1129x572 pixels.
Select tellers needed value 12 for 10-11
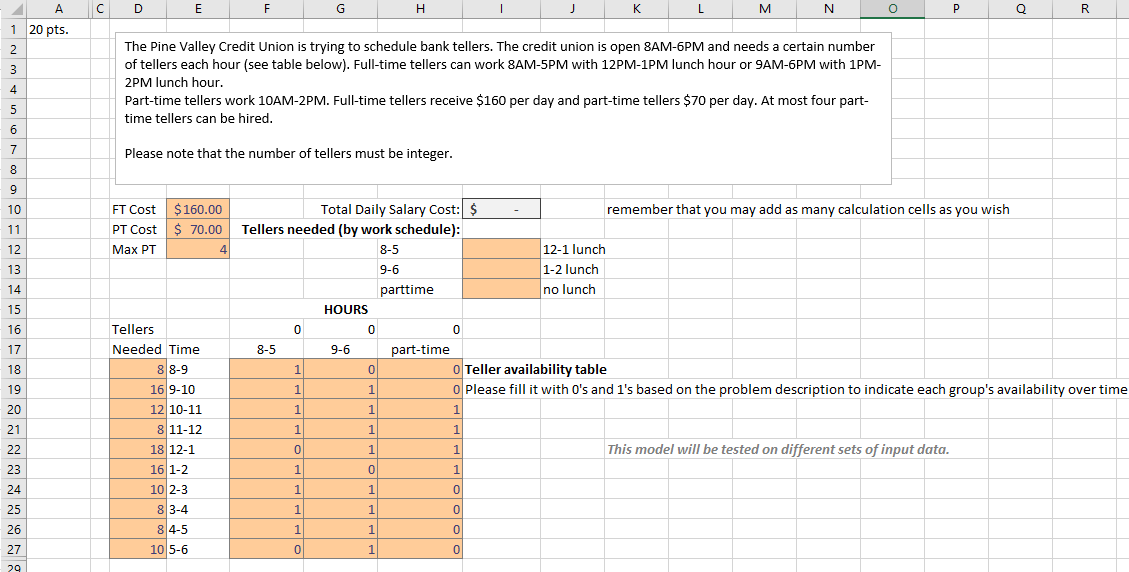pos(138,411)
